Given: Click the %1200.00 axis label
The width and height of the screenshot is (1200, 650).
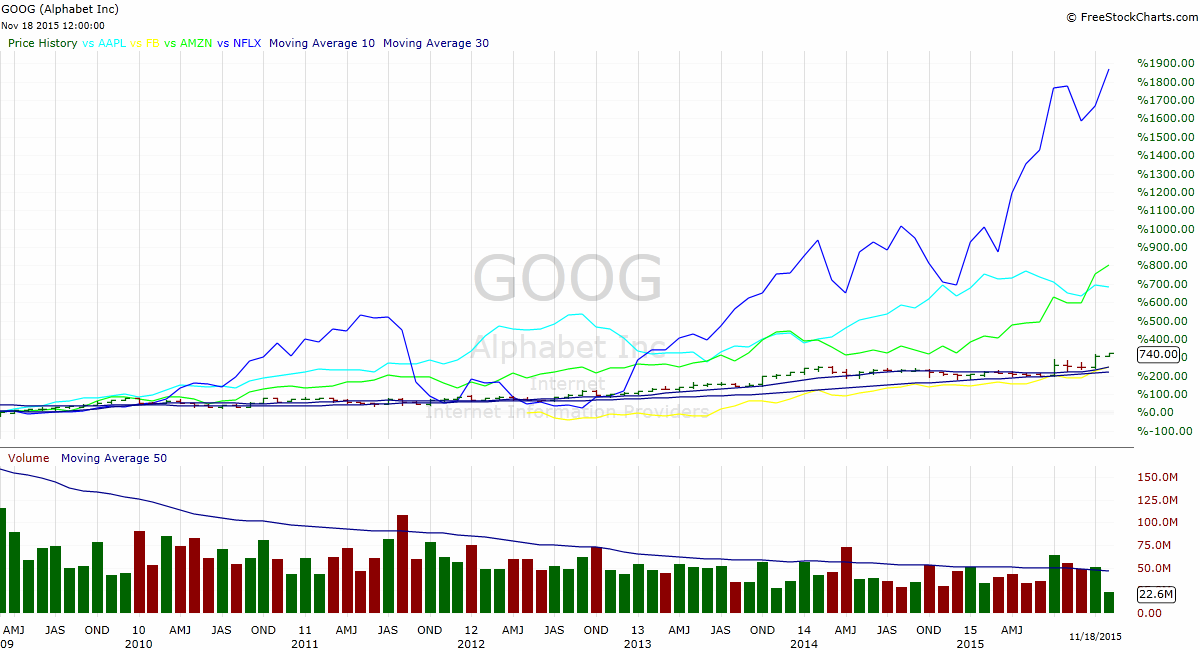Looking at the screenshot, I should [x=1165, y=192].
